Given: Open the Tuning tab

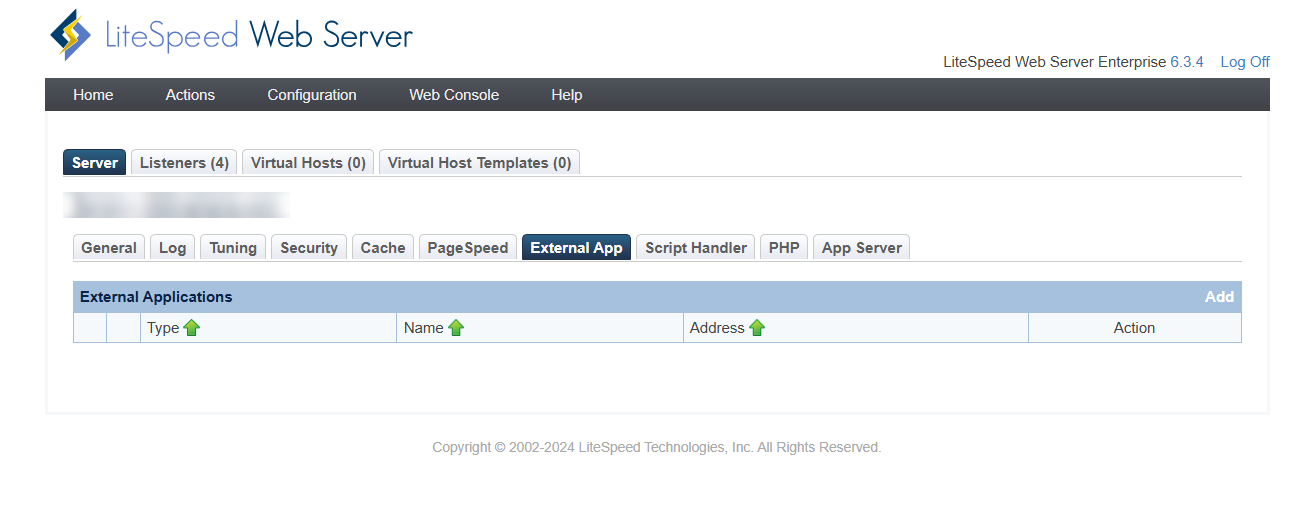Looking at the screenshot, I should click(233, 248).
